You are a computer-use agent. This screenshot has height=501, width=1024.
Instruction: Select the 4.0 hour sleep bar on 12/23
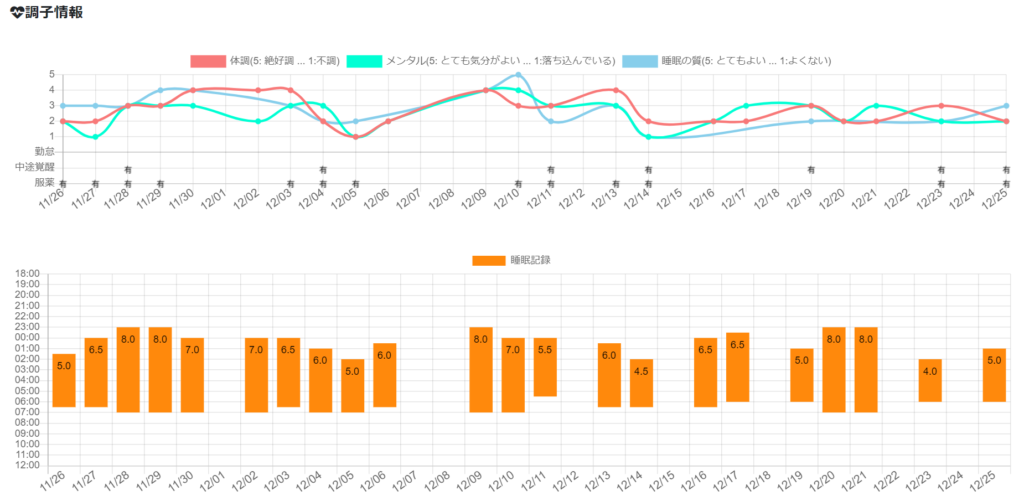coord(930,380)
